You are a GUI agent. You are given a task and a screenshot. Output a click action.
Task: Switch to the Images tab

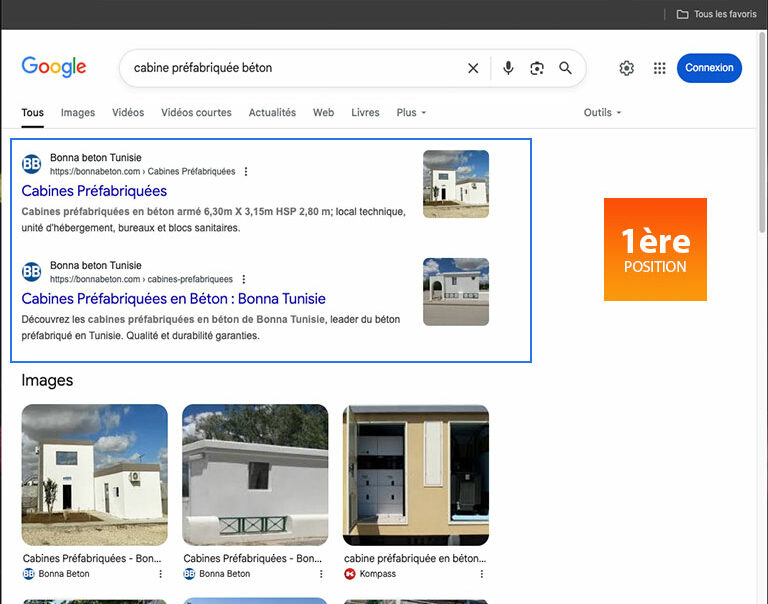tap(78, 113)
